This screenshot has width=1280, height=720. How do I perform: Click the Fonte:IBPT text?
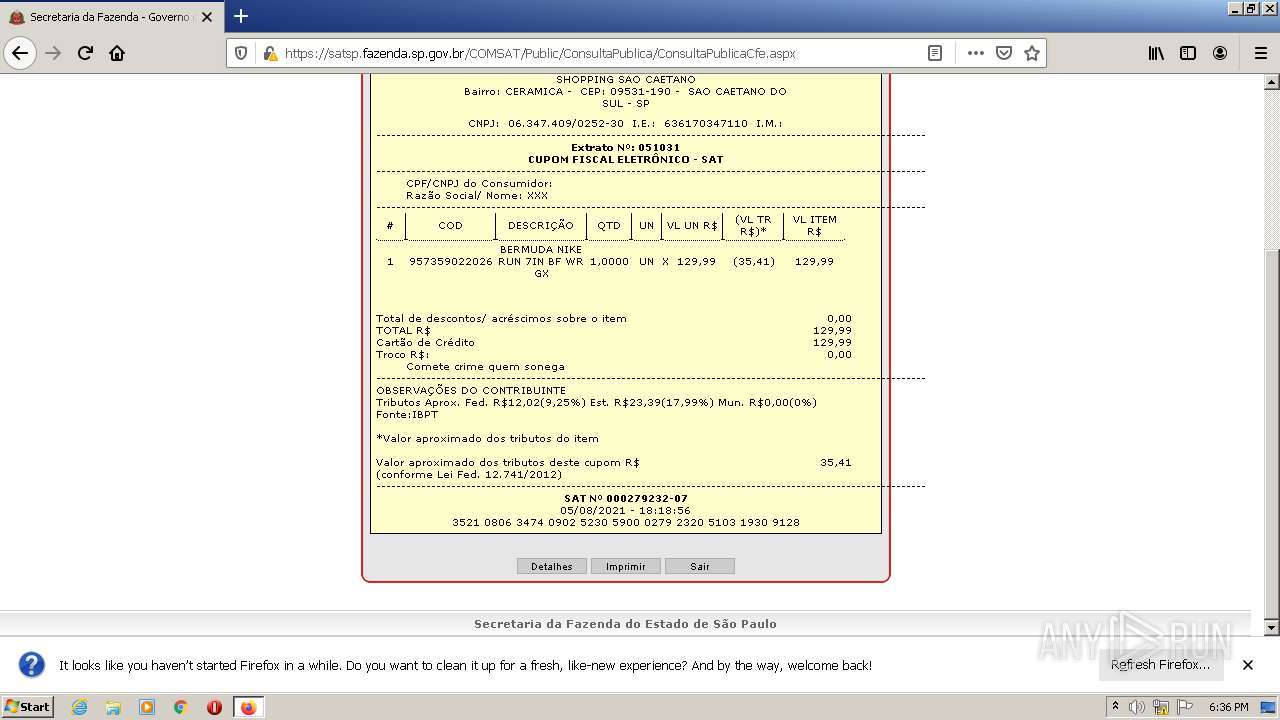(407, 414)
